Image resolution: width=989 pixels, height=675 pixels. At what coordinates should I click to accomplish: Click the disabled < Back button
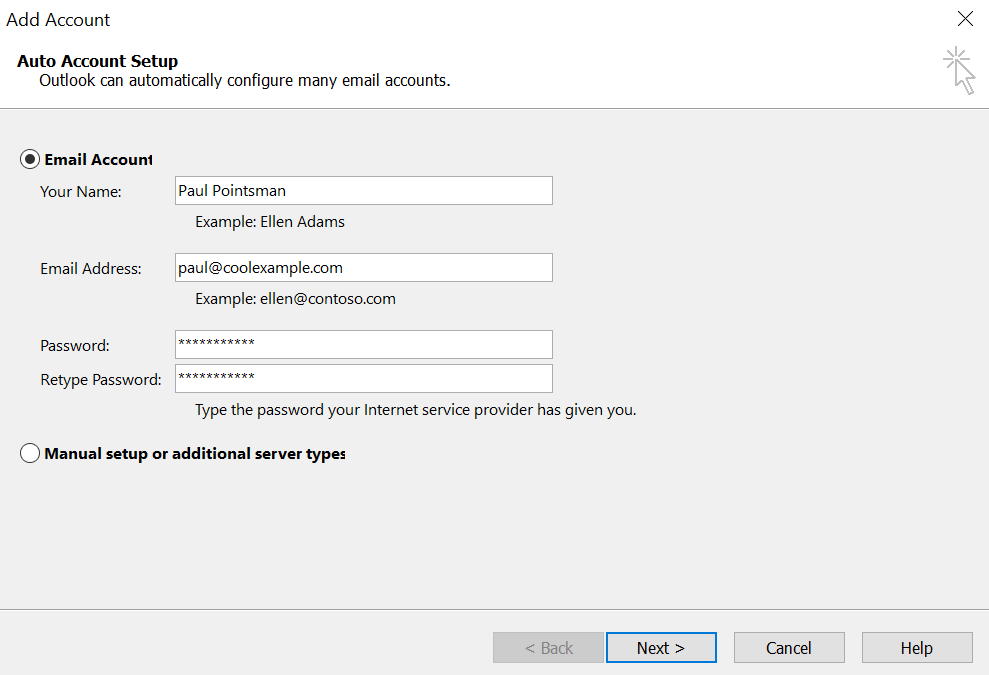pos(548,648)
